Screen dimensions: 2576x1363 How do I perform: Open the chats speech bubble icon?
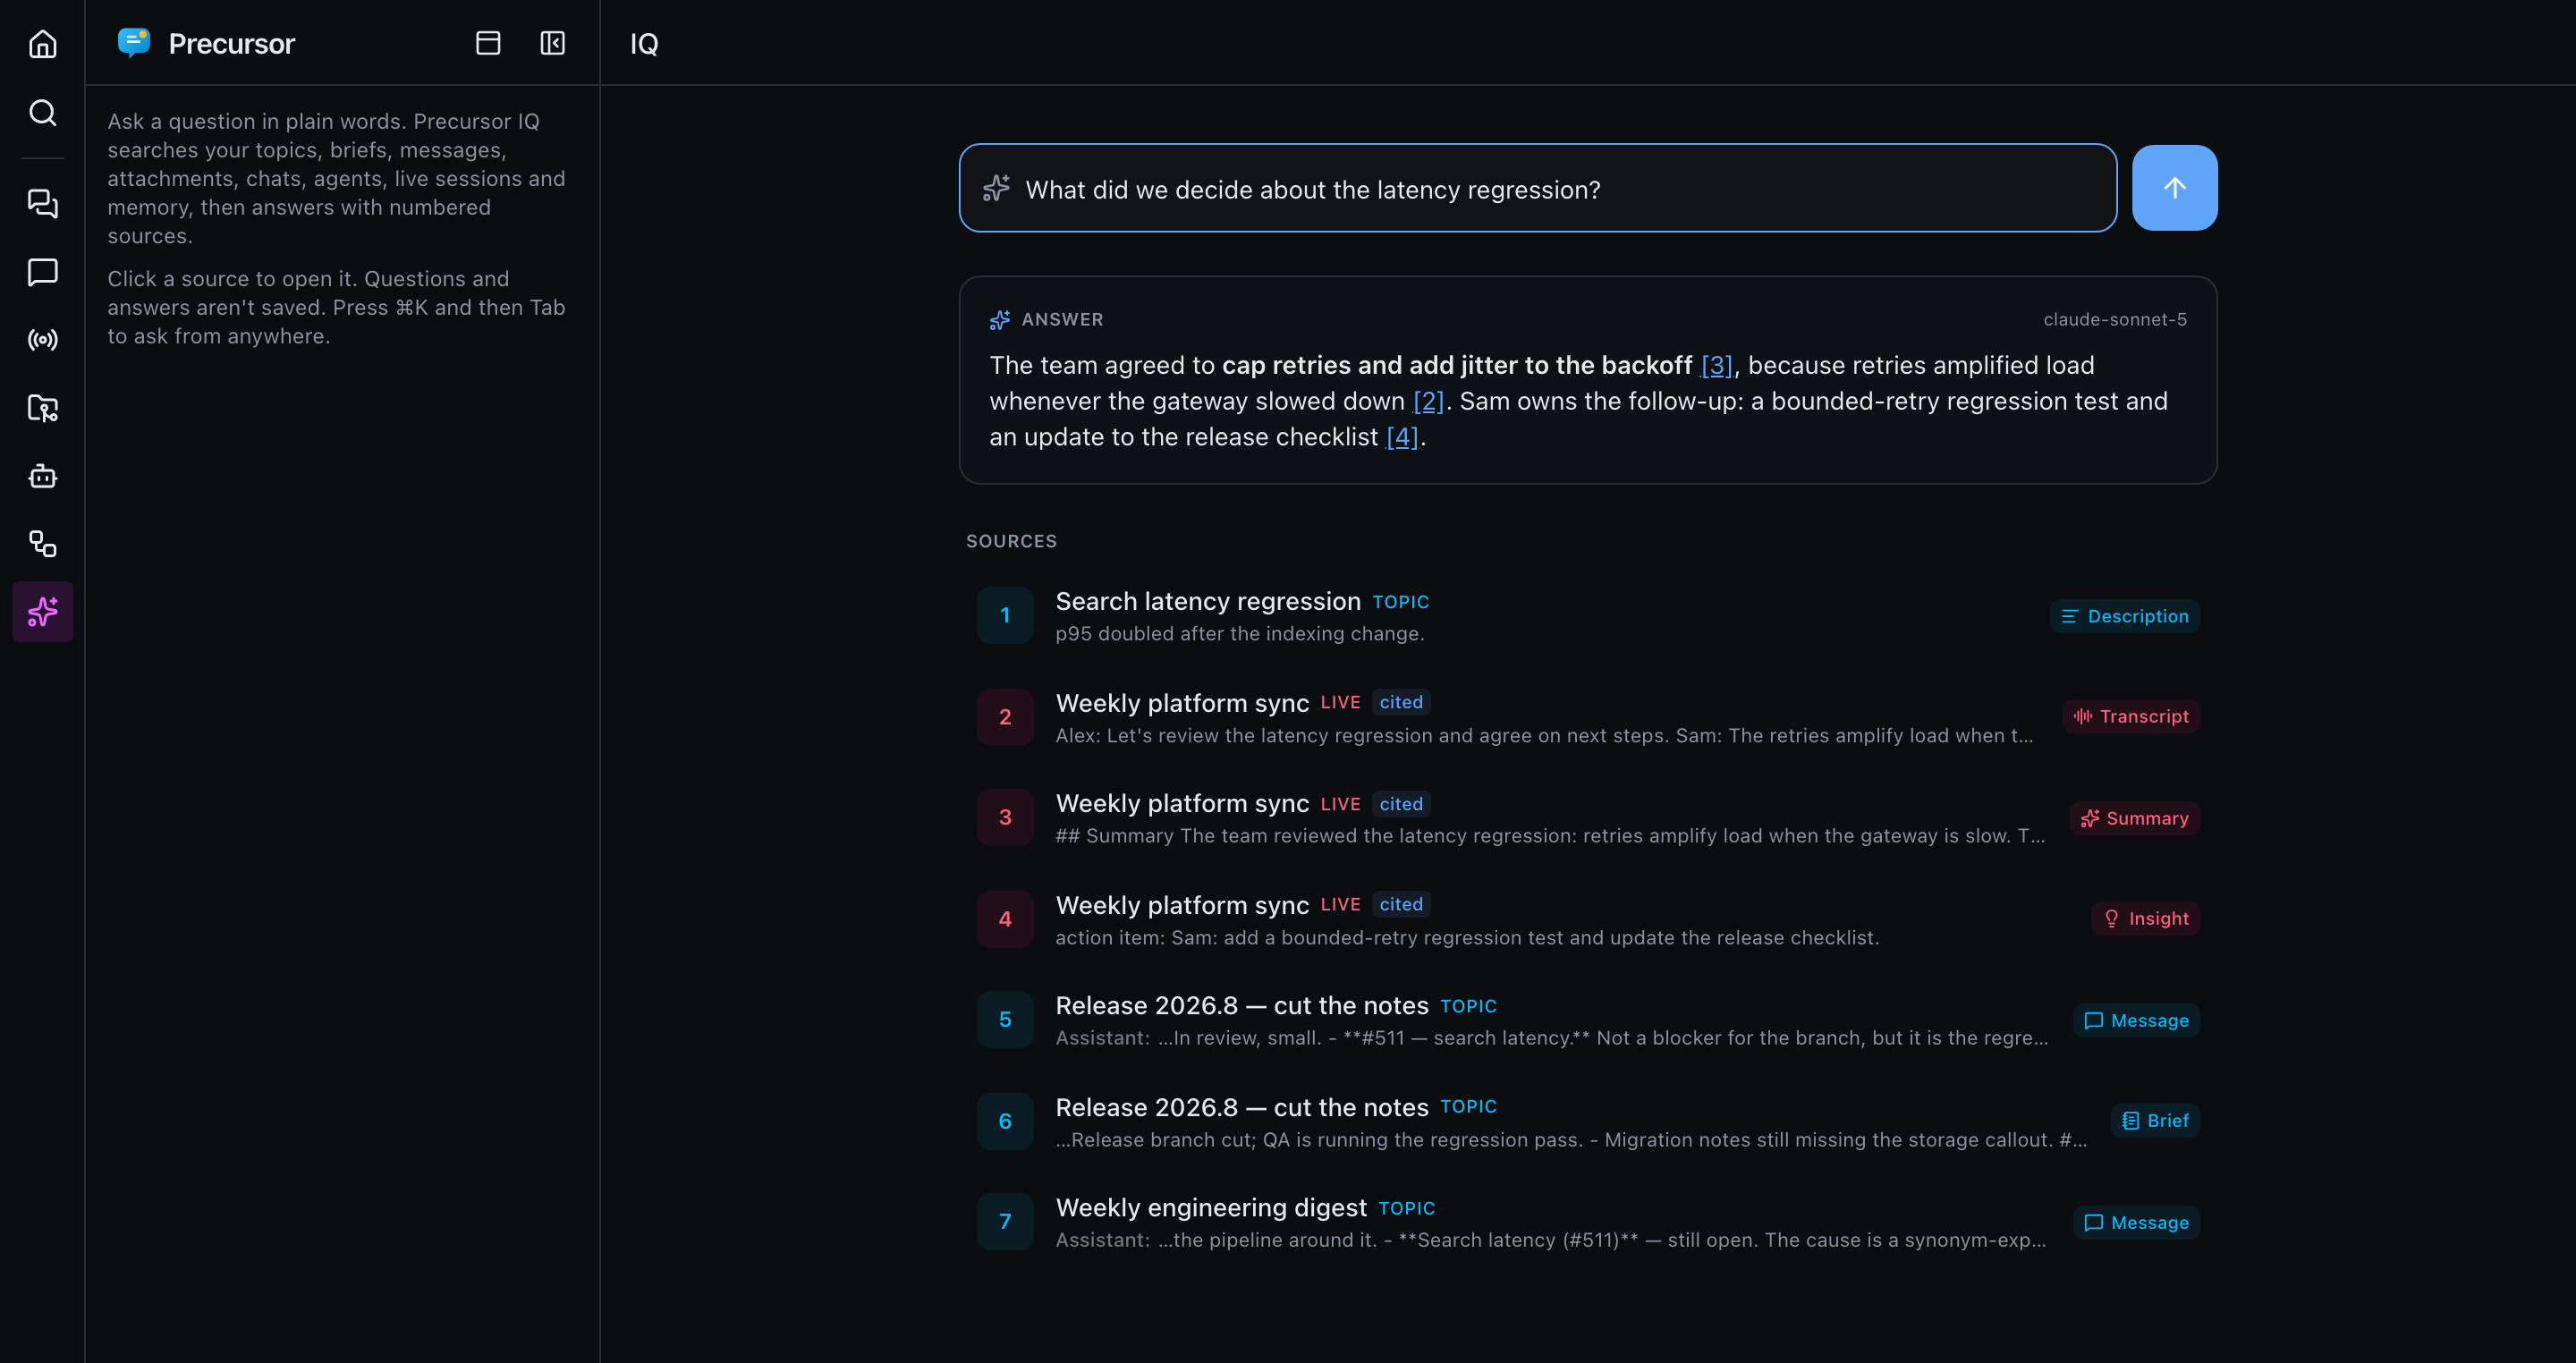click(42, 272)
